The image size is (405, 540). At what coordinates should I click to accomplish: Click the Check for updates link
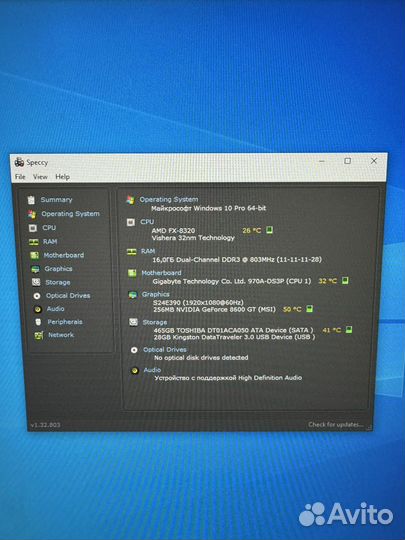(x=336, y=424)
